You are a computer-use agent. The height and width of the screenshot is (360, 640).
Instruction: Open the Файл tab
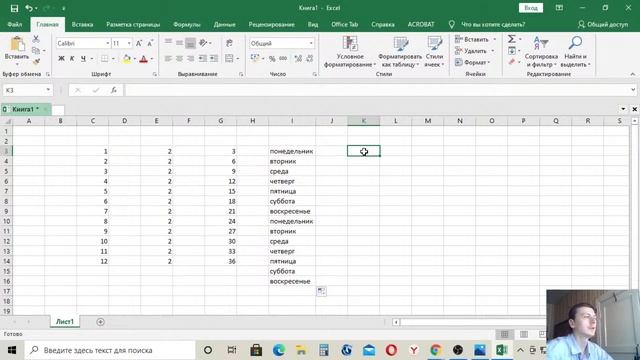(15, 24)
